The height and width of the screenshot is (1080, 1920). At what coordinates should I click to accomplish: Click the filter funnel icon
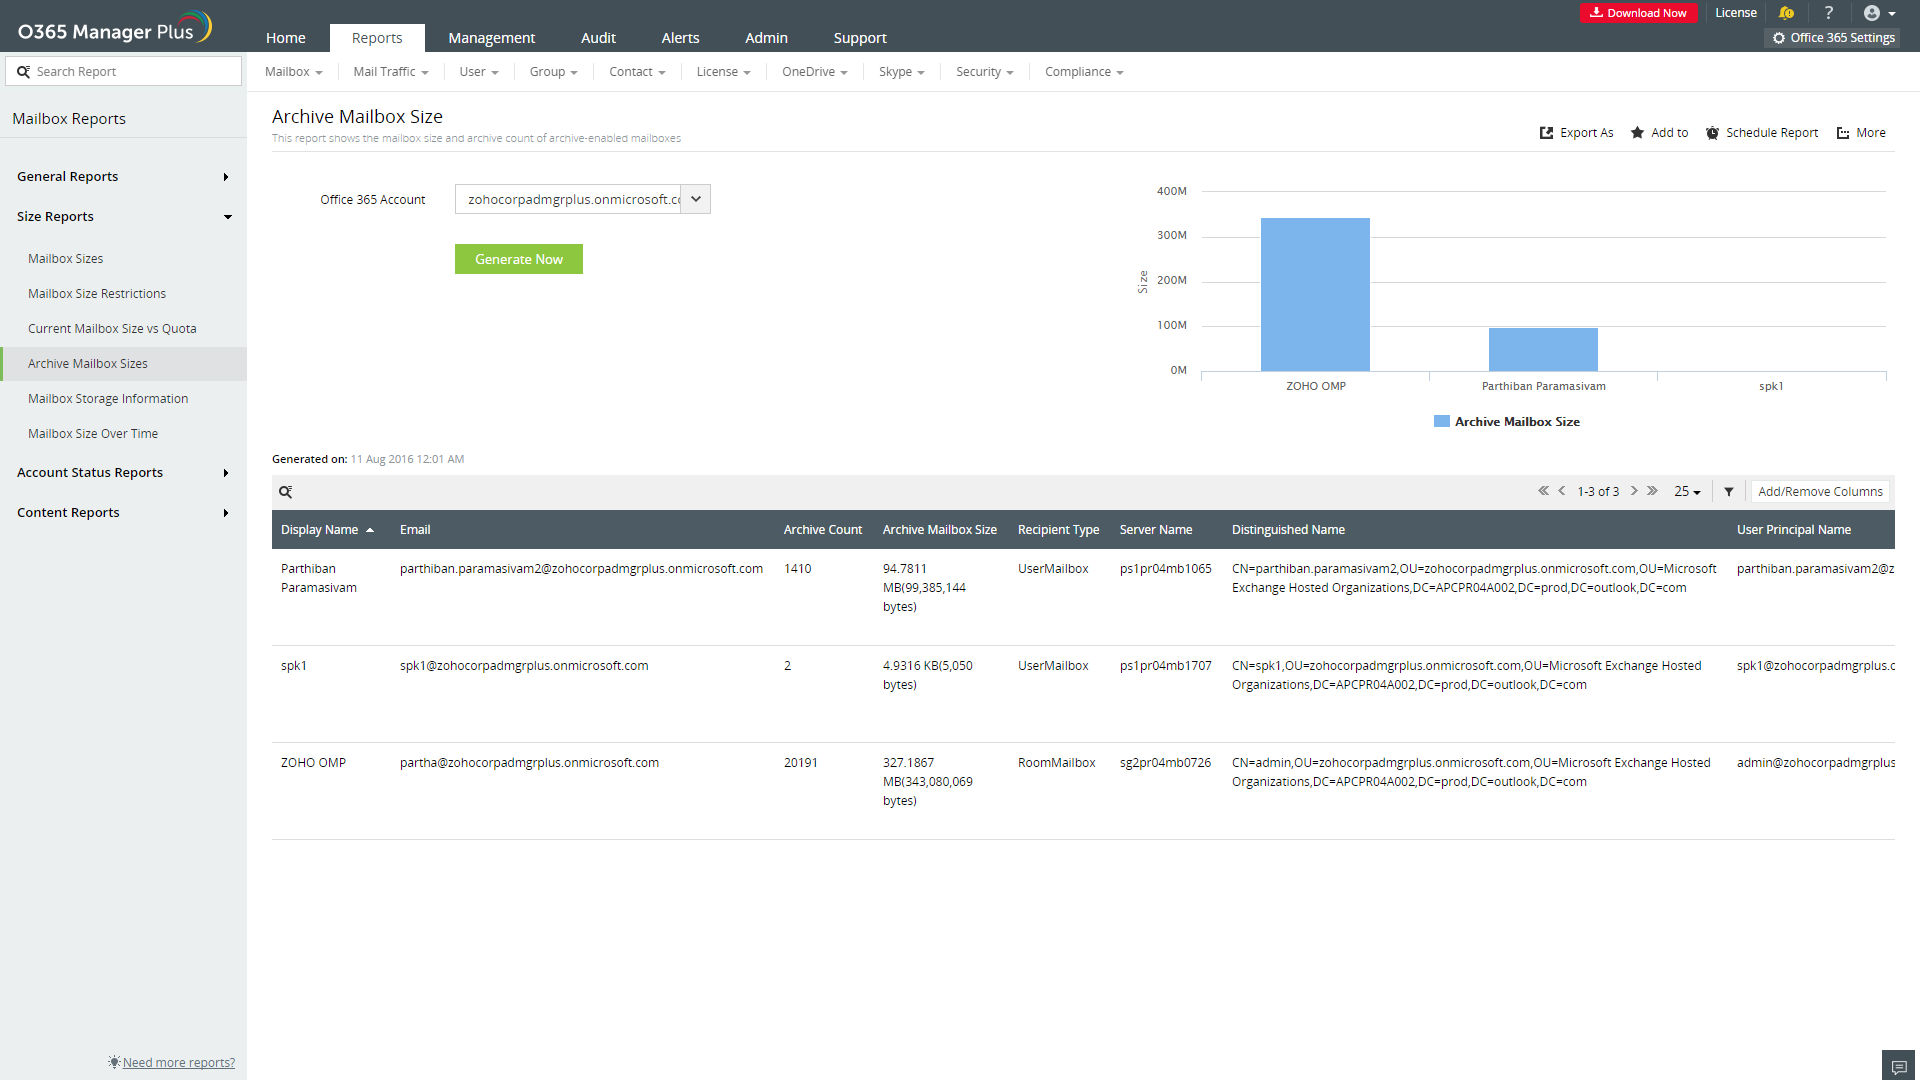pos(1728,492)
